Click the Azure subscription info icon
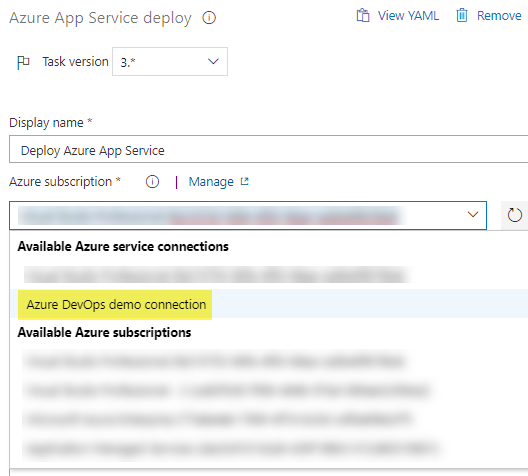This screenshot has height=476, width=528. pyautogui.click(x=152, y=182)
